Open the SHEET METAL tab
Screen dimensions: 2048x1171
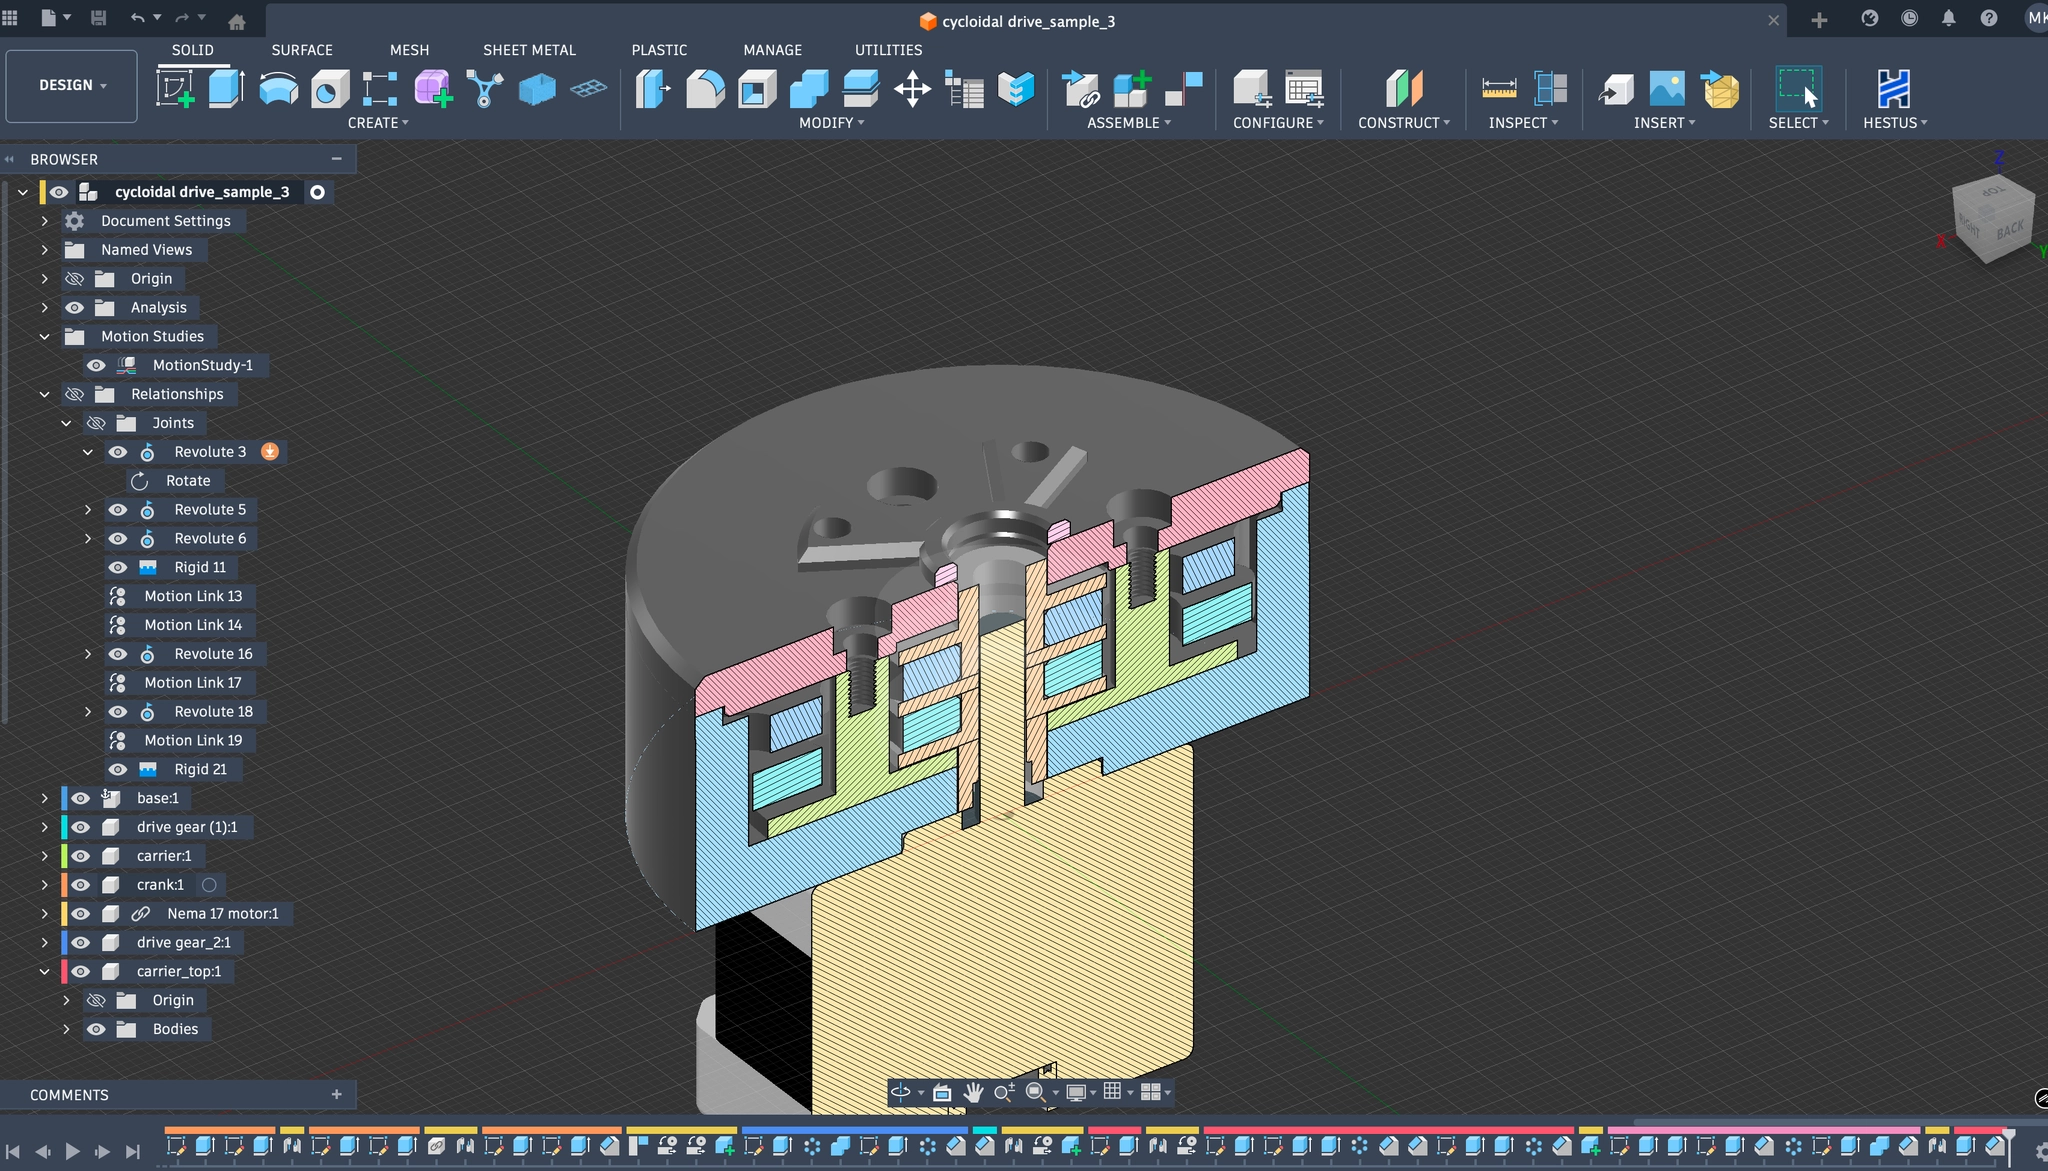coord(529,50)
